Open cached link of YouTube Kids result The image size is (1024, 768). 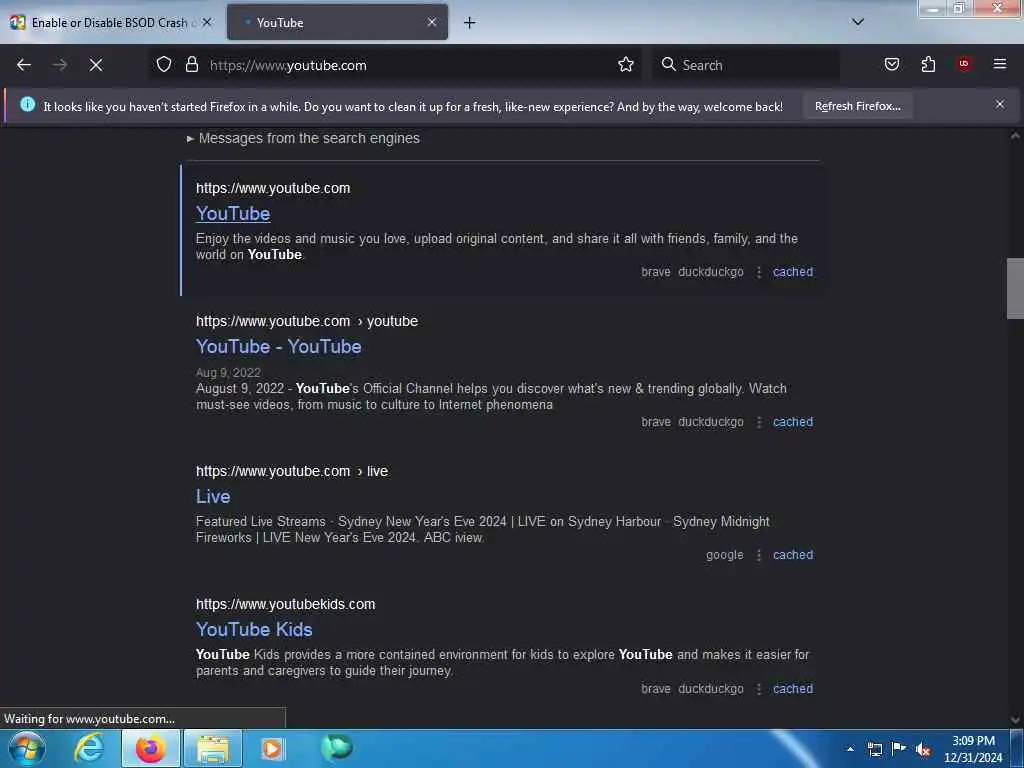tap(793, 688)
